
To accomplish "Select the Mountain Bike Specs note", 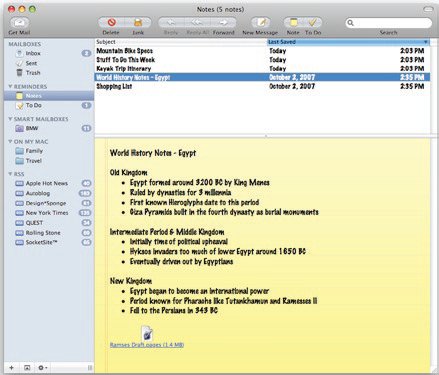I will click(x=262, y=51).
